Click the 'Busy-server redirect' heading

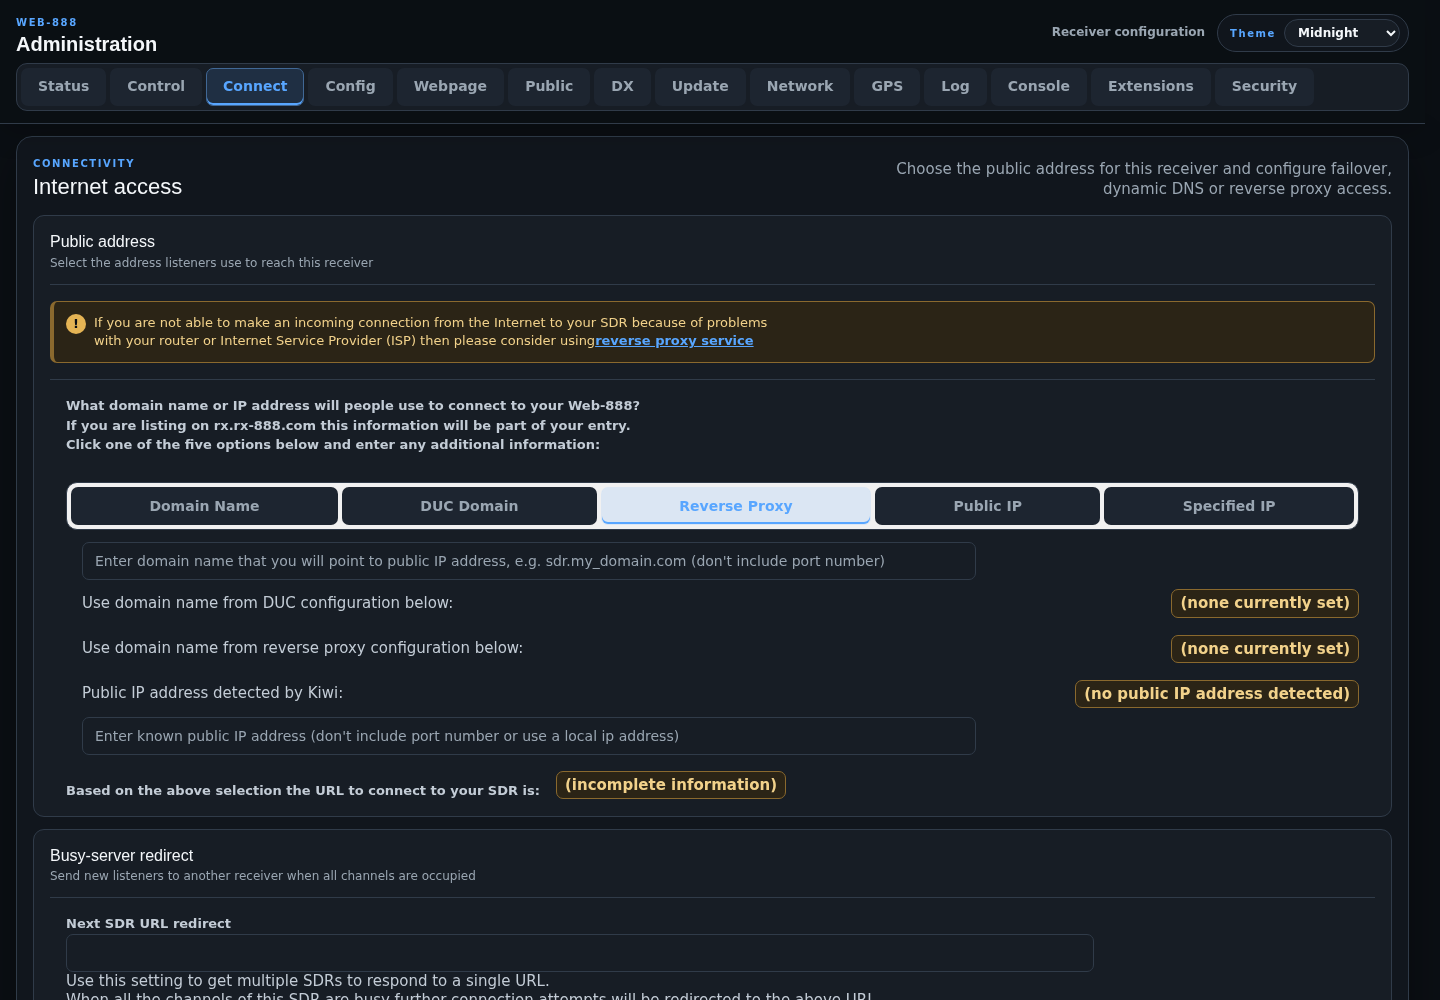pyautogui.click(x=122, y=856)
